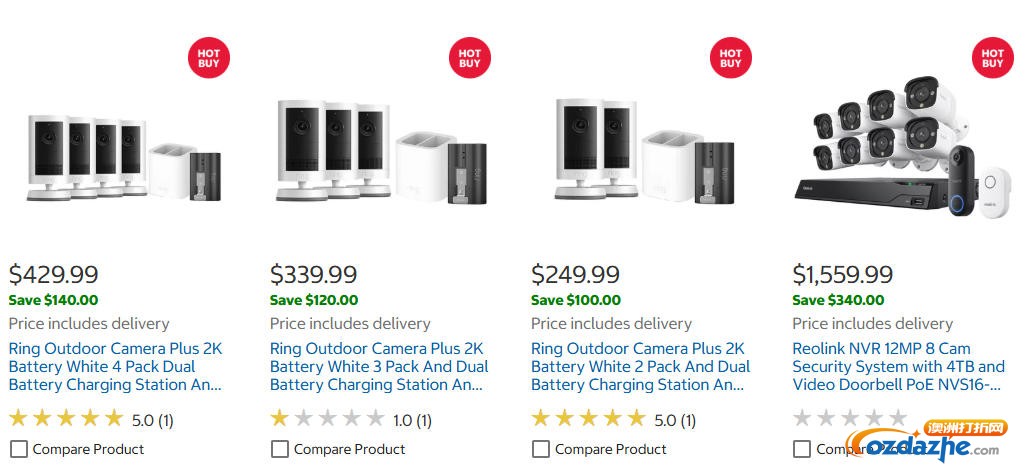The height and width of the screenshot is (475, 1030).
Task: Tick Compare Product for Ring 2 Pack camera
Action: click(x=541, y=449)
